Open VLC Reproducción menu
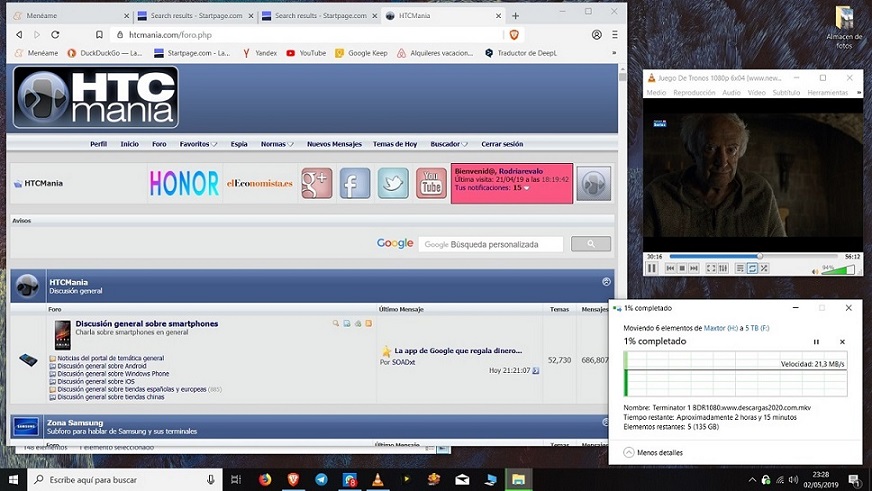This screenshot has width=872, height=491. point(694,93)
